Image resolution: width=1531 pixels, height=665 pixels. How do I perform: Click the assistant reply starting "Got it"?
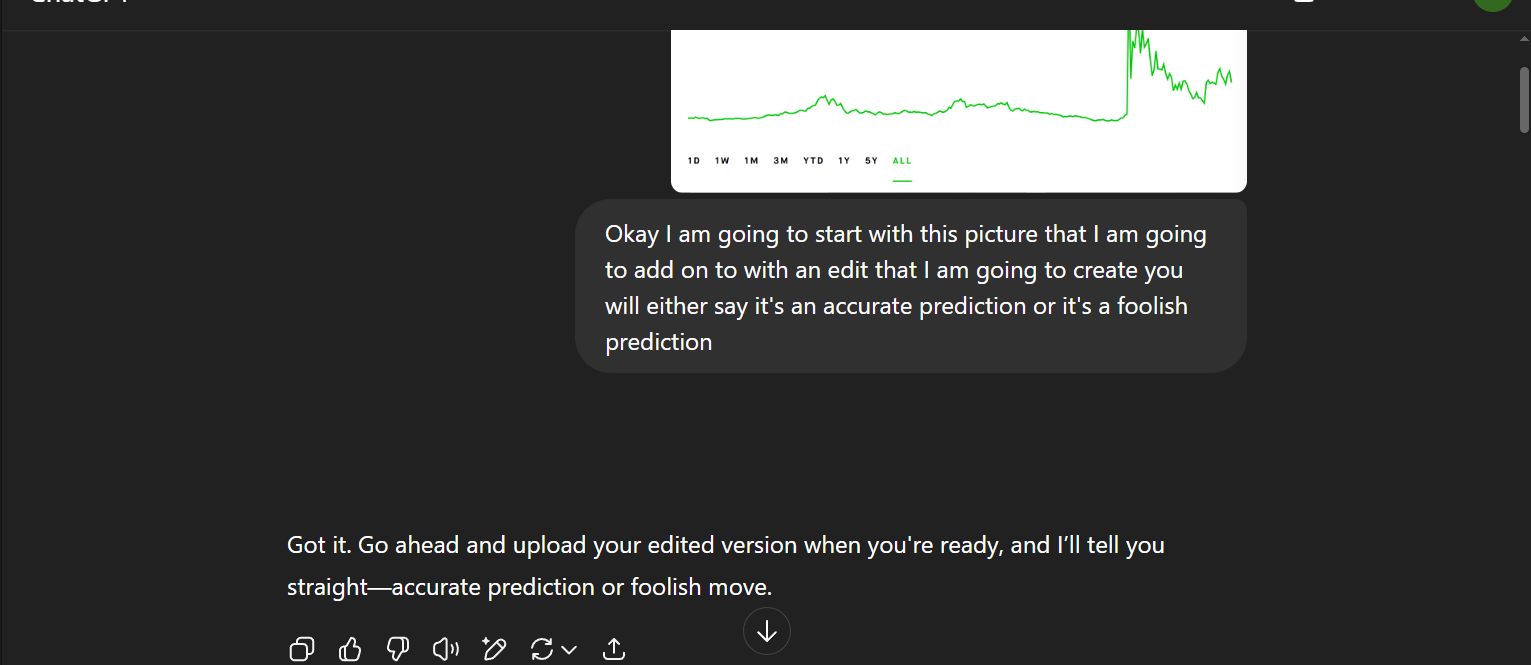(725, 566)
